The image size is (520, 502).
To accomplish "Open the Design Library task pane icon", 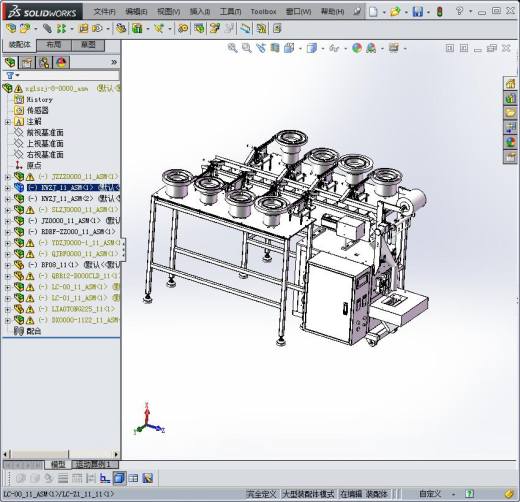I will 510,98.
